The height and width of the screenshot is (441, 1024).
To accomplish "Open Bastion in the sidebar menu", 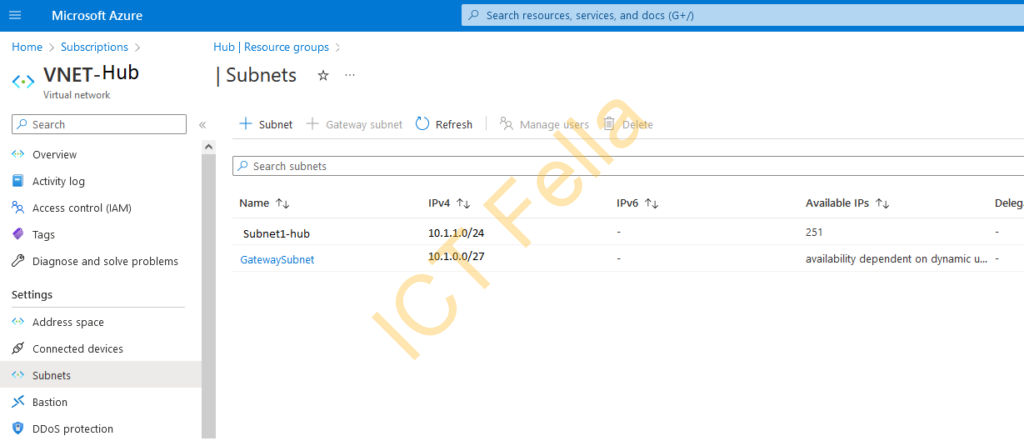I will click(x=50, y=402).
